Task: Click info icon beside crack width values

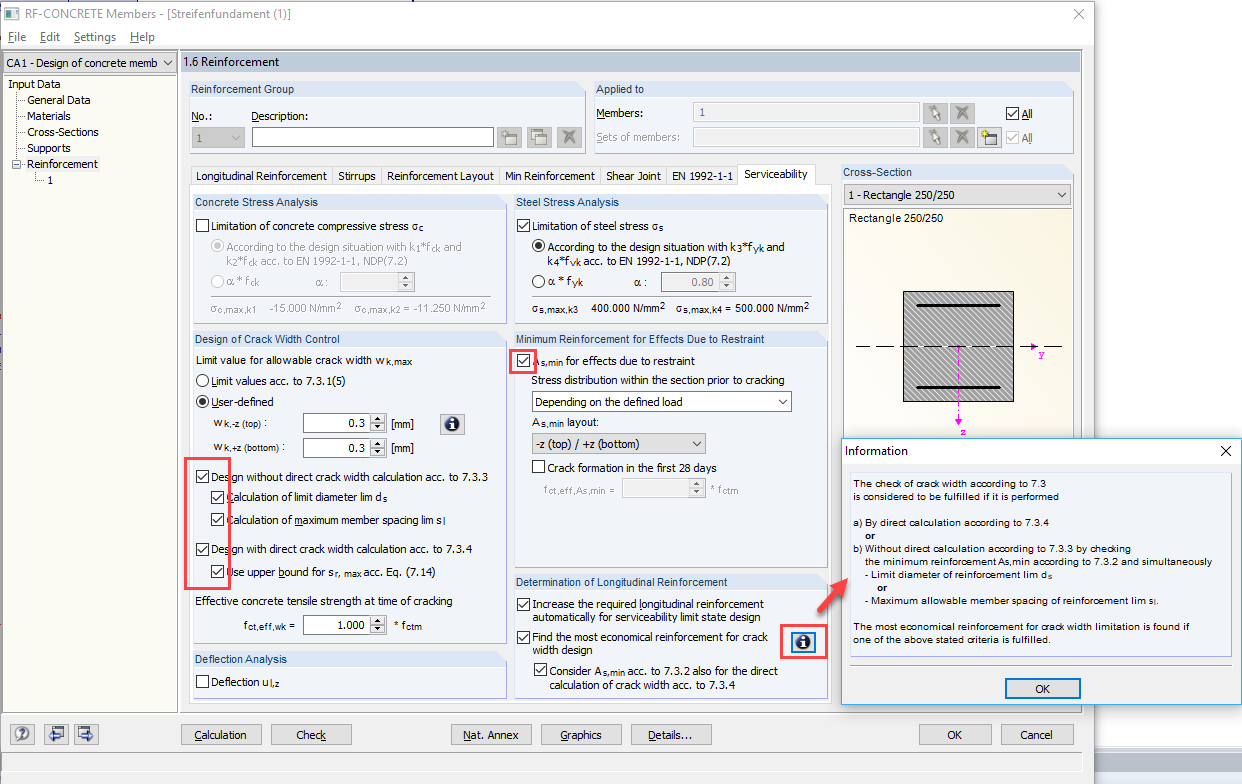Action: tap(452, 424)
